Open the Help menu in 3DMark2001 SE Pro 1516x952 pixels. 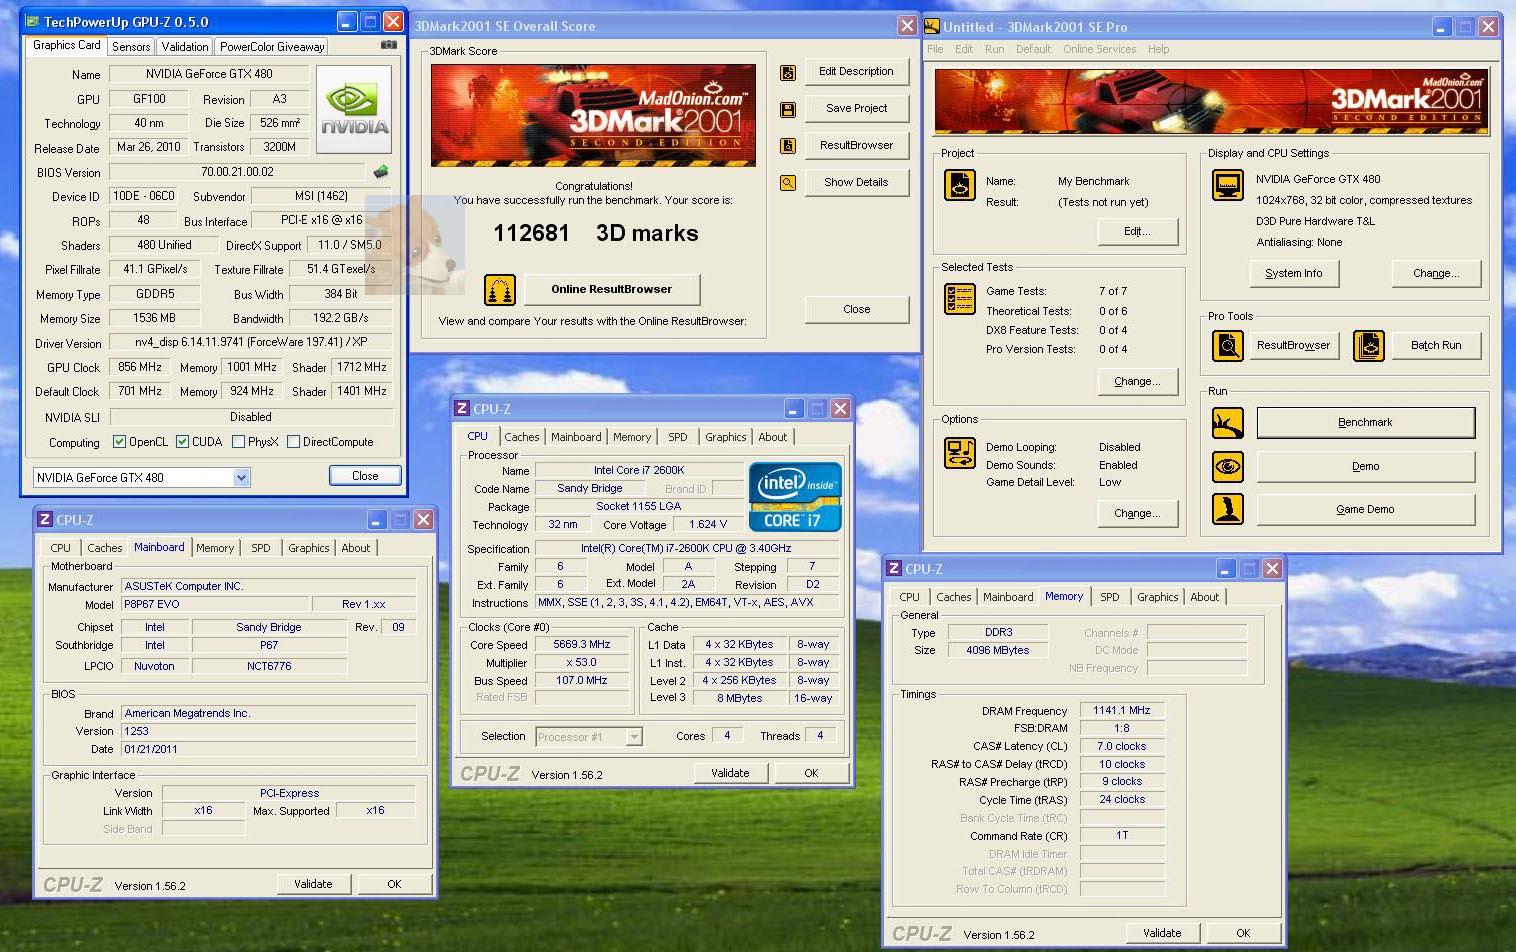click(1158, 49)
